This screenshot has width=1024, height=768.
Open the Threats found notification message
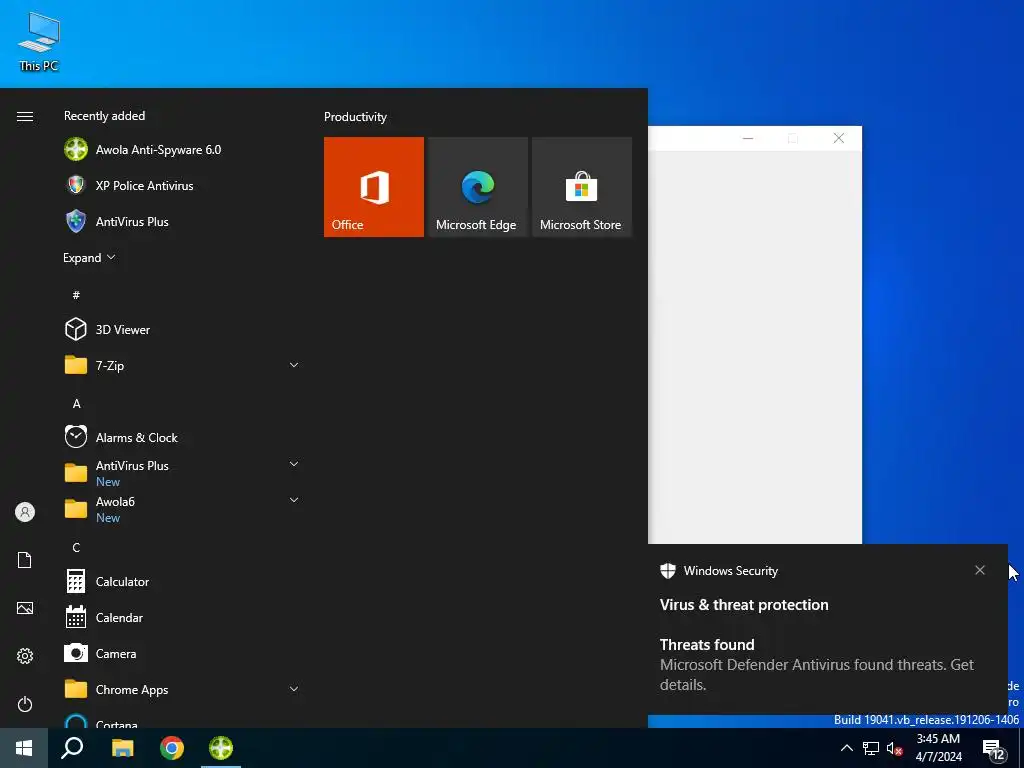pos(816,664)
